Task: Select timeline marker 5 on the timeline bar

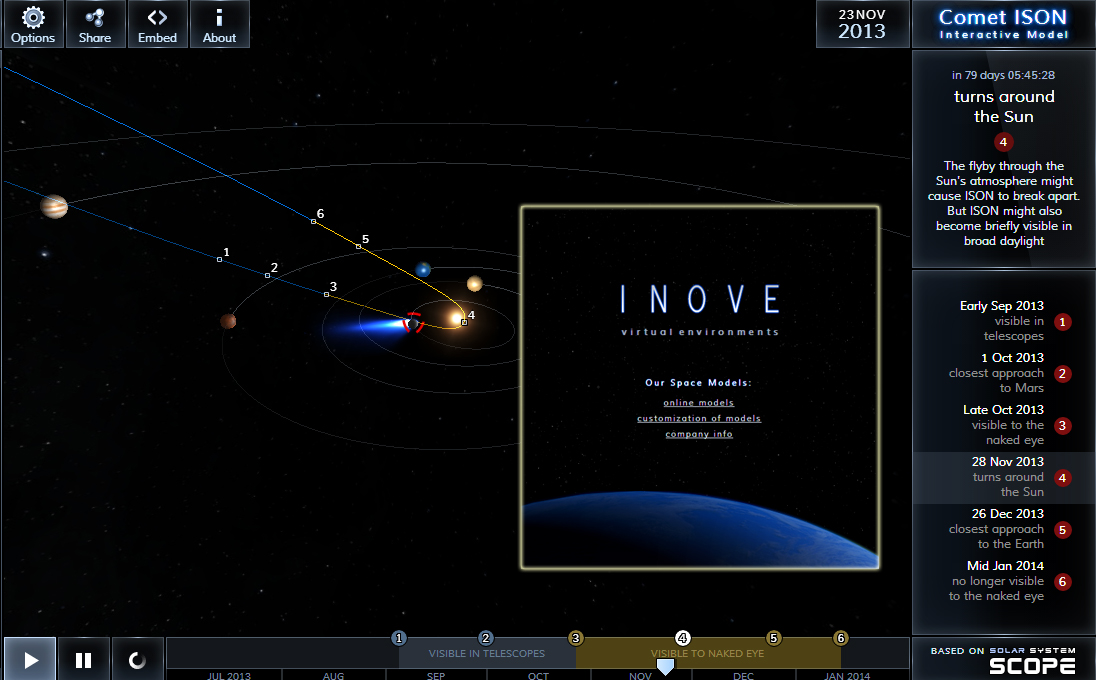Action: (x=773, y=638)
